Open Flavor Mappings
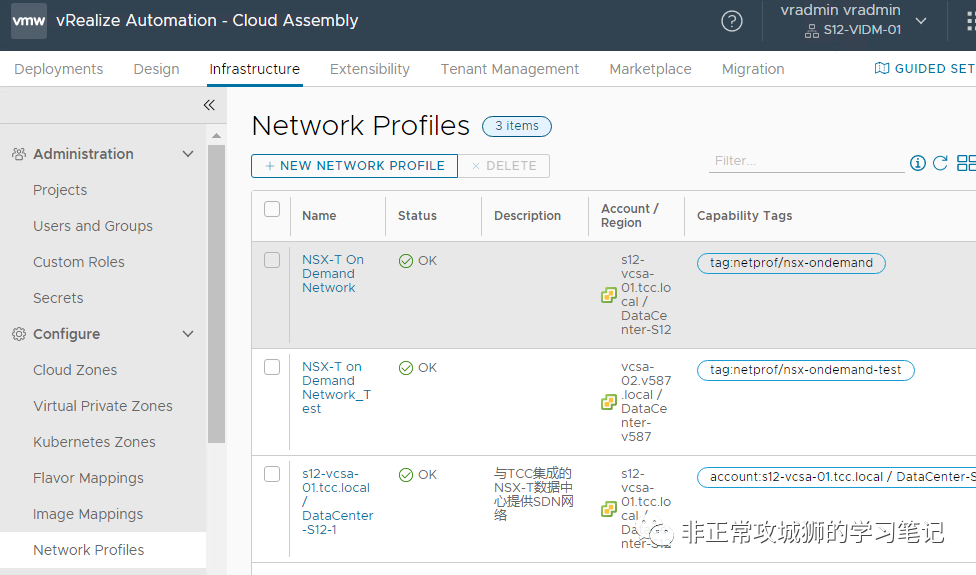 tap(88, 479)
